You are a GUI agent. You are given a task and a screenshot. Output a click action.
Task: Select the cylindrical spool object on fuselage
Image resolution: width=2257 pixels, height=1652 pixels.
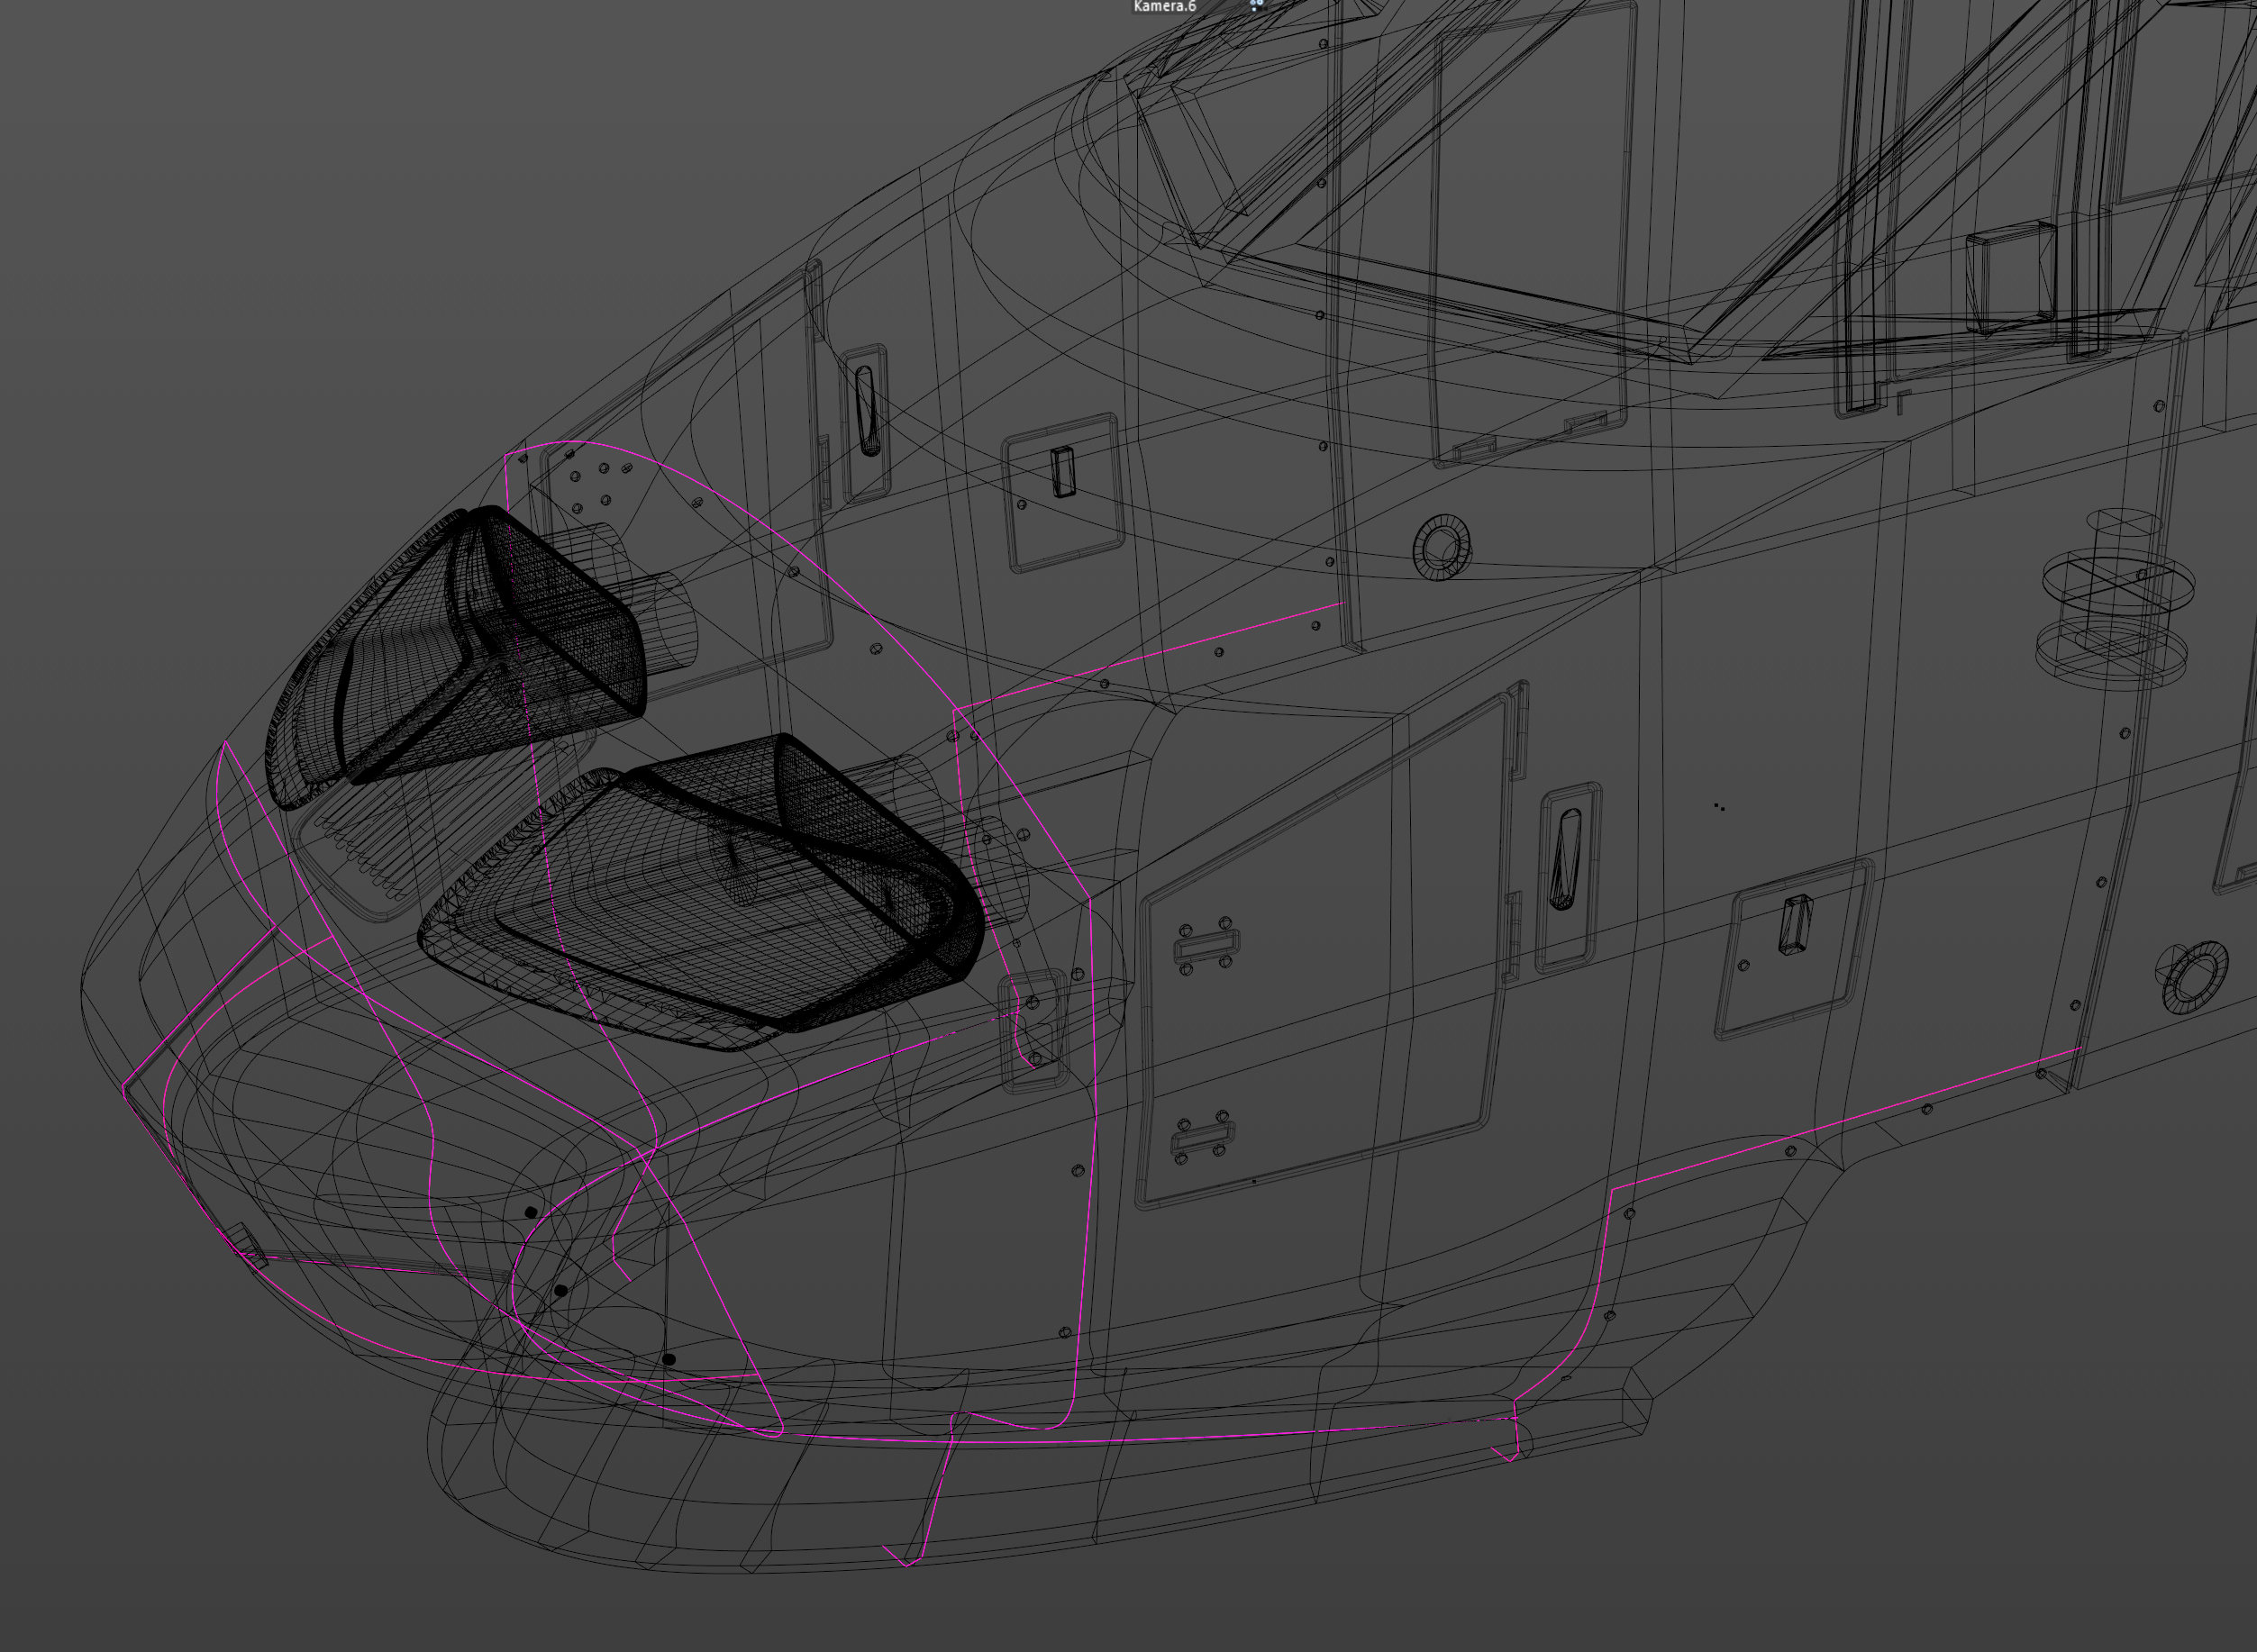coord(2116,600)
